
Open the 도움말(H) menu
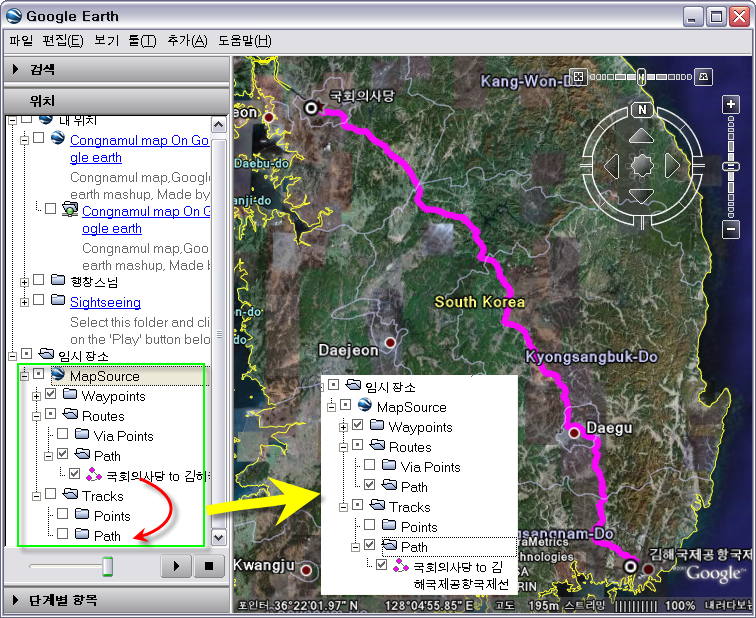pyautogui.click(x=244, y=40)
